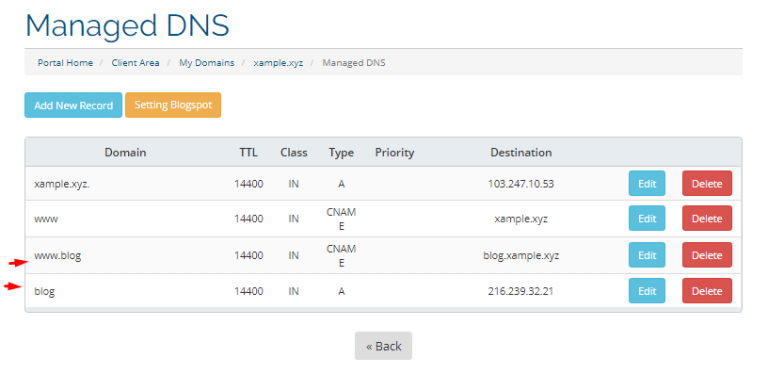Edit the blog A record

click(x=647, y=291)
